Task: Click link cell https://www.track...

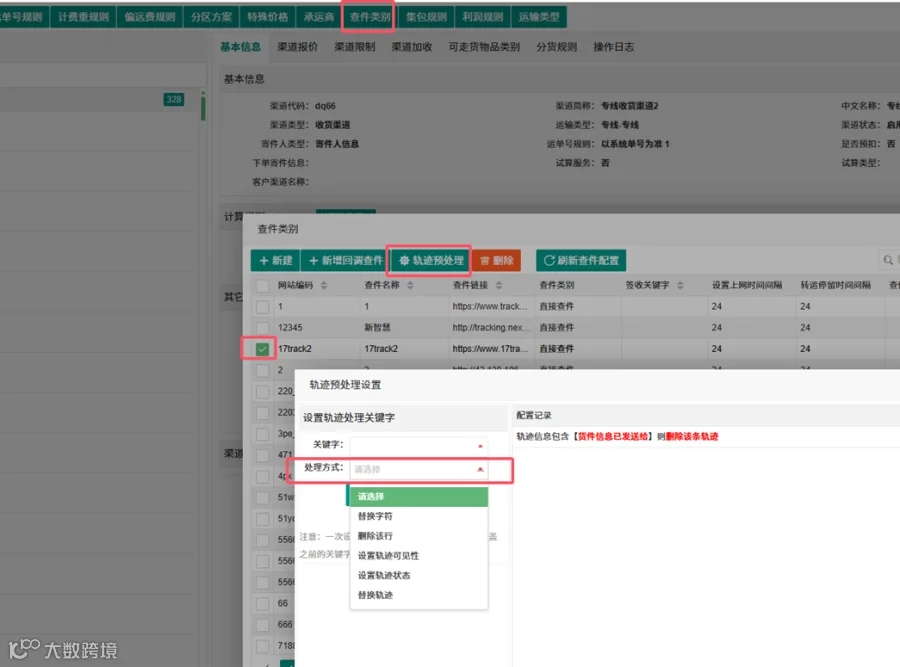Action: (490, 307)
